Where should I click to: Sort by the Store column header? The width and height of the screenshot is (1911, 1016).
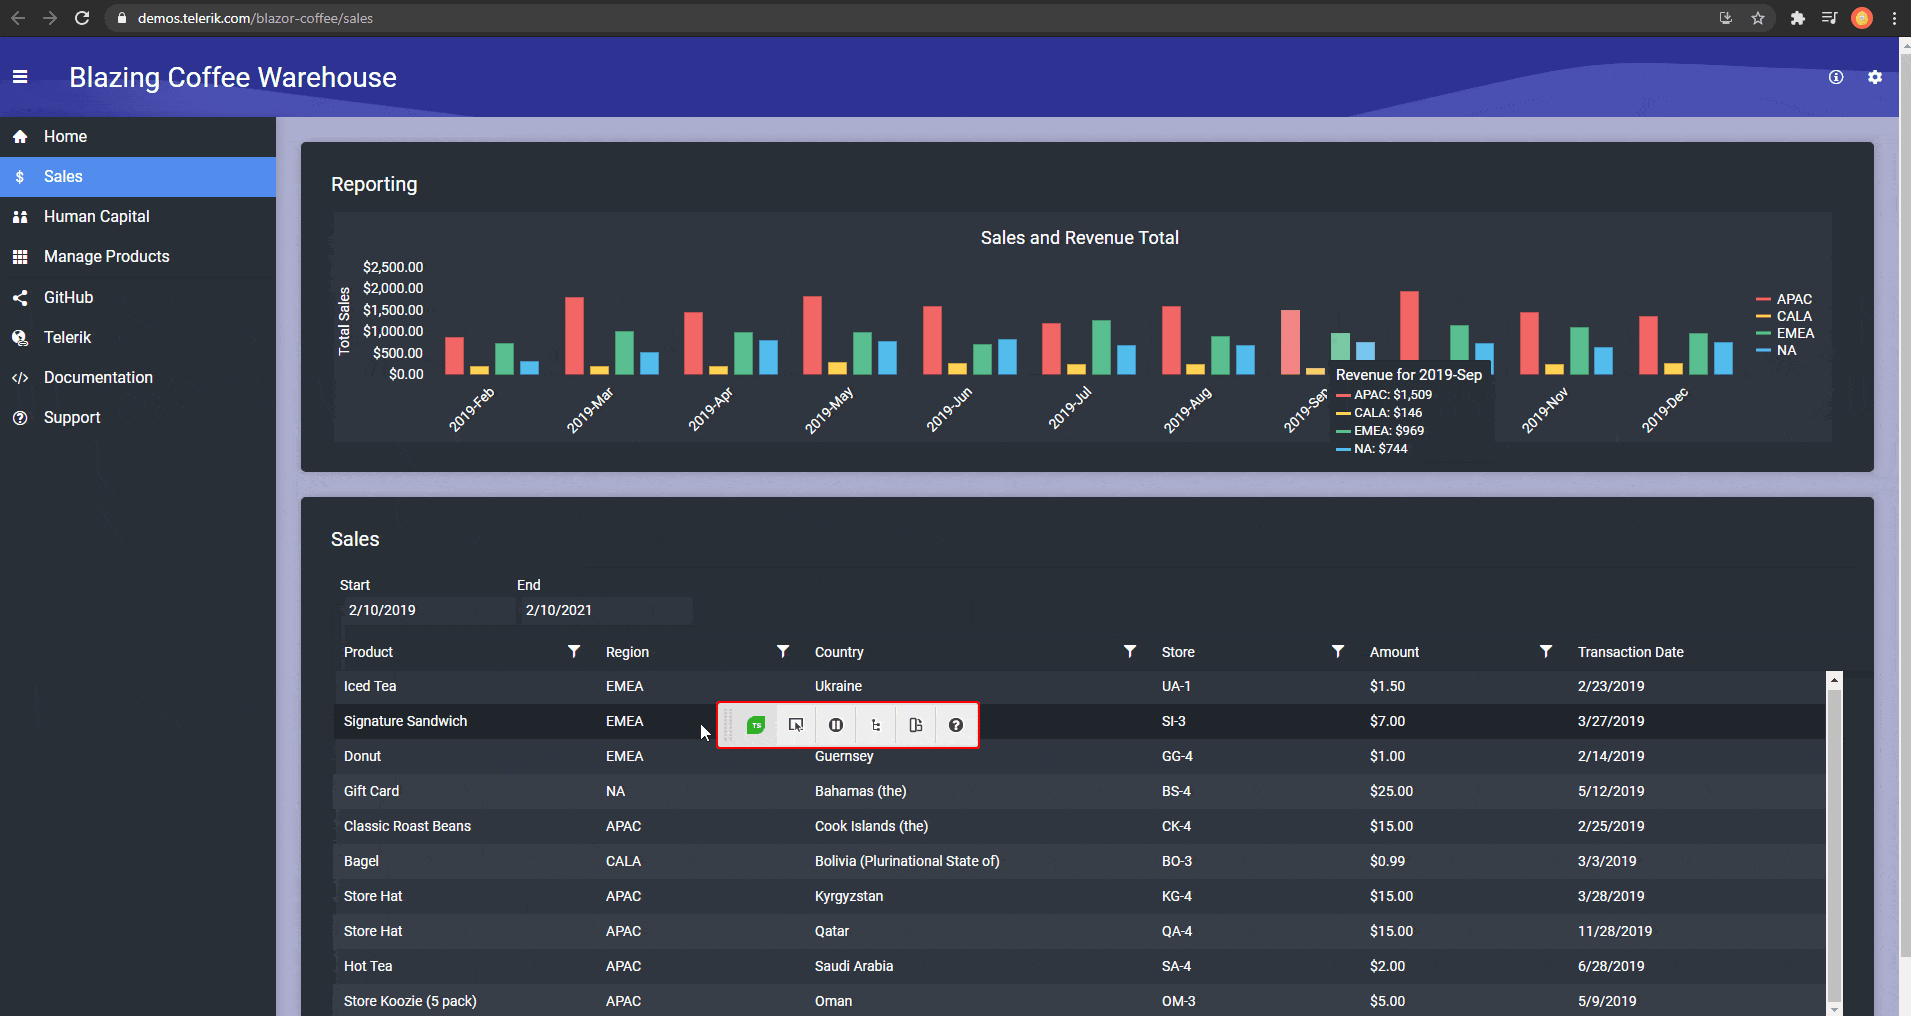point(1178,652)
